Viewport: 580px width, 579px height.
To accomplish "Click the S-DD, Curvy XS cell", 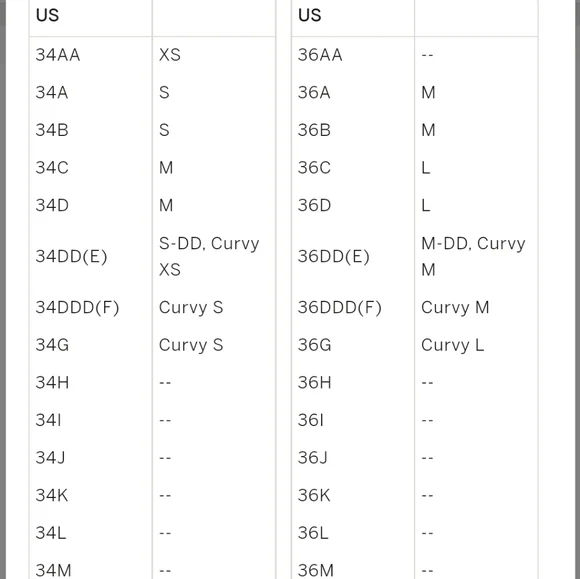I will click(x=209, y=256).
